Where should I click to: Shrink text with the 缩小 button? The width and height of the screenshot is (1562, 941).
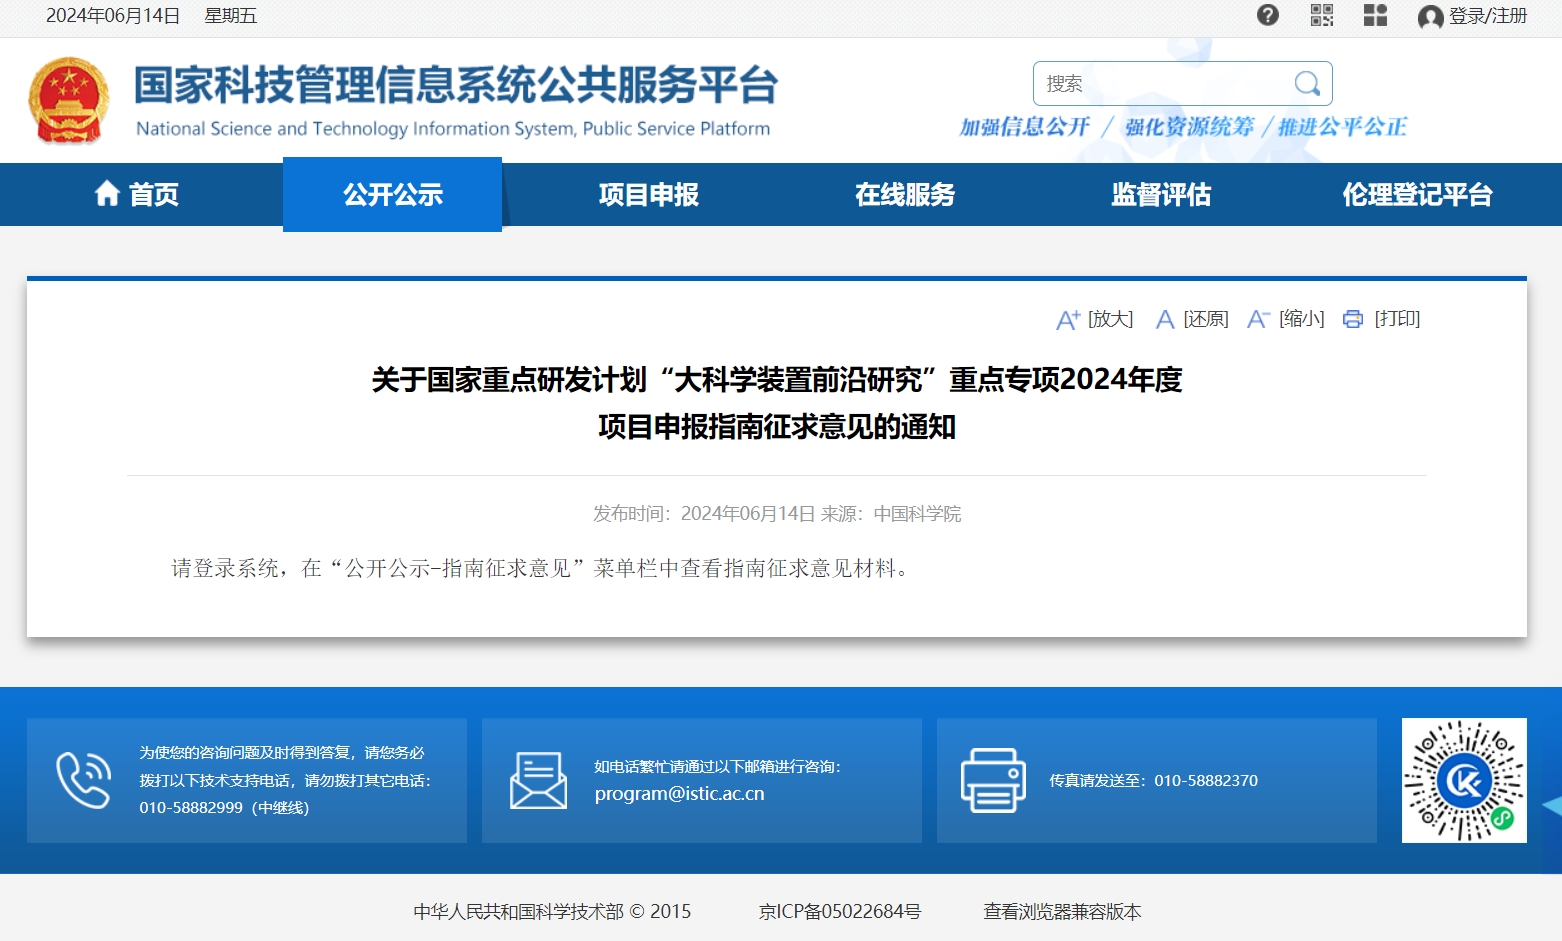[x=1286, y=319]
